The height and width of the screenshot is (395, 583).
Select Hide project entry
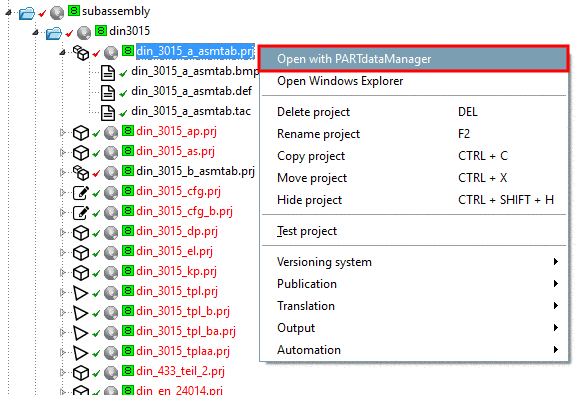(x=414, y=200)
